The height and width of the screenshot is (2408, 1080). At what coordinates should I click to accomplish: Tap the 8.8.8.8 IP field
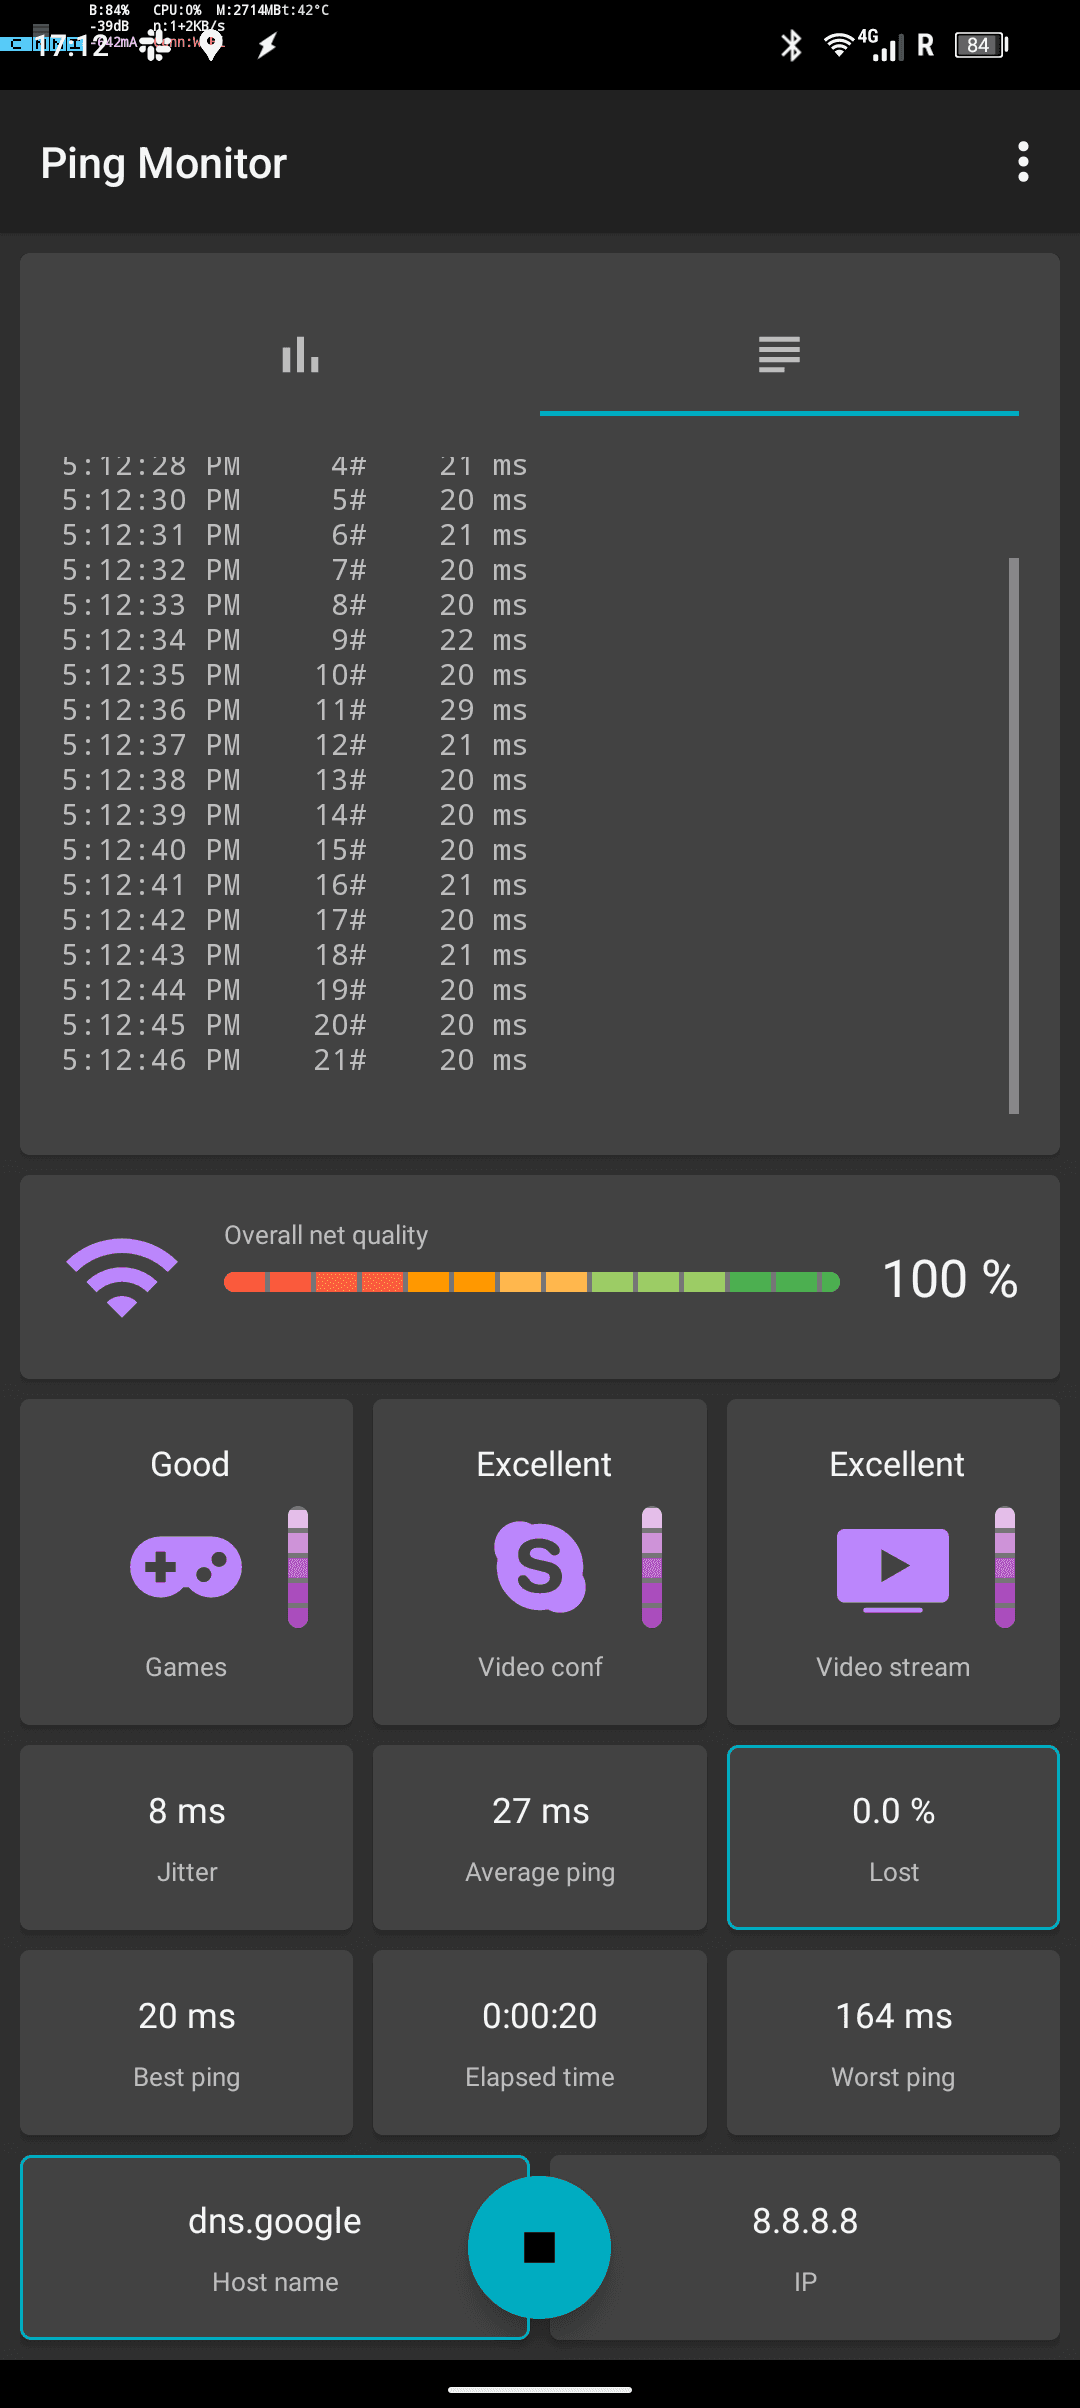click(x=830, y=2246)
